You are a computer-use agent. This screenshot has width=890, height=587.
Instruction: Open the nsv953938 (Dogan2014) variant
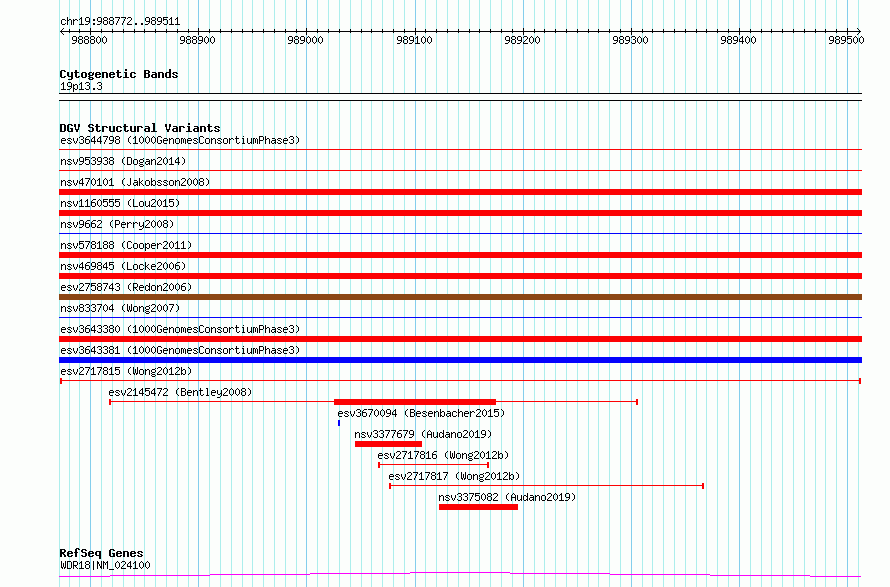pos(123,161)
